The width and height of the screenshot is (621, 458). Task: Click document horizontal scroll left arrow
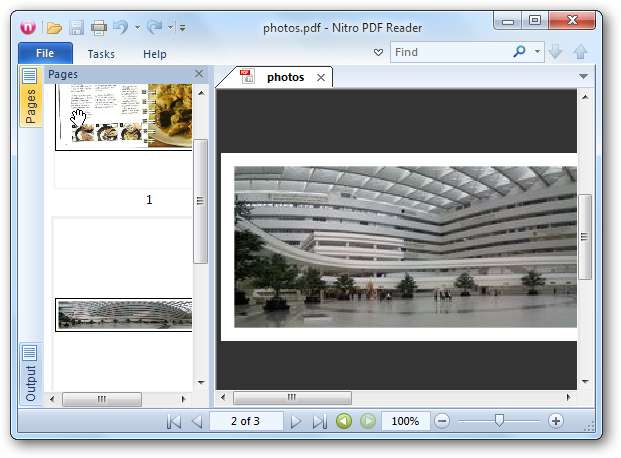pos(223,397)
